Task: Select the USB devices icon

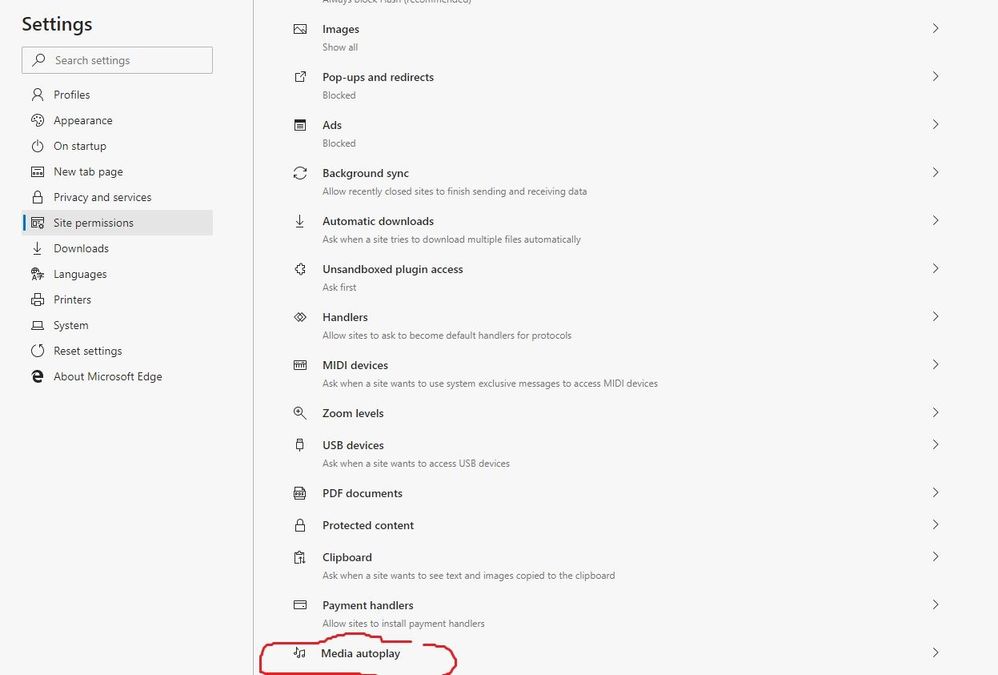Action: (300, 445)
